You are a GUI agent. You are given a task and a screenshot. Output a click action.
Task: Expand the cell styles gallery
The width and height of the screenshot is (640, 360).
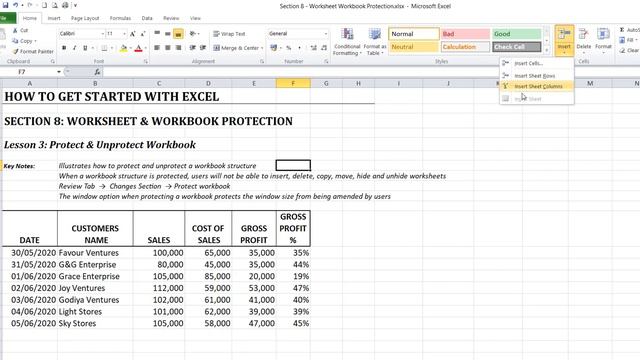point(547,50)
